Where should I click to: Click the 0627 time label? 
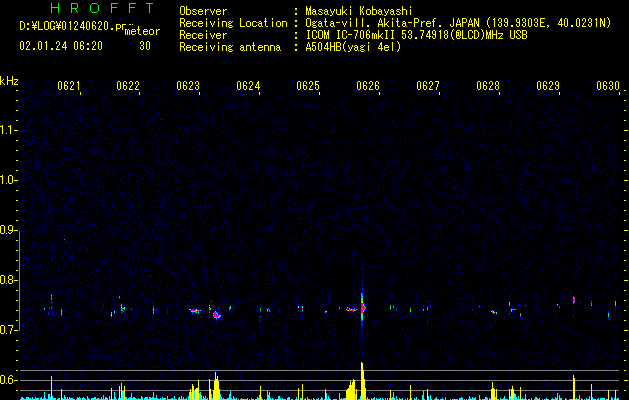point(428,86)
